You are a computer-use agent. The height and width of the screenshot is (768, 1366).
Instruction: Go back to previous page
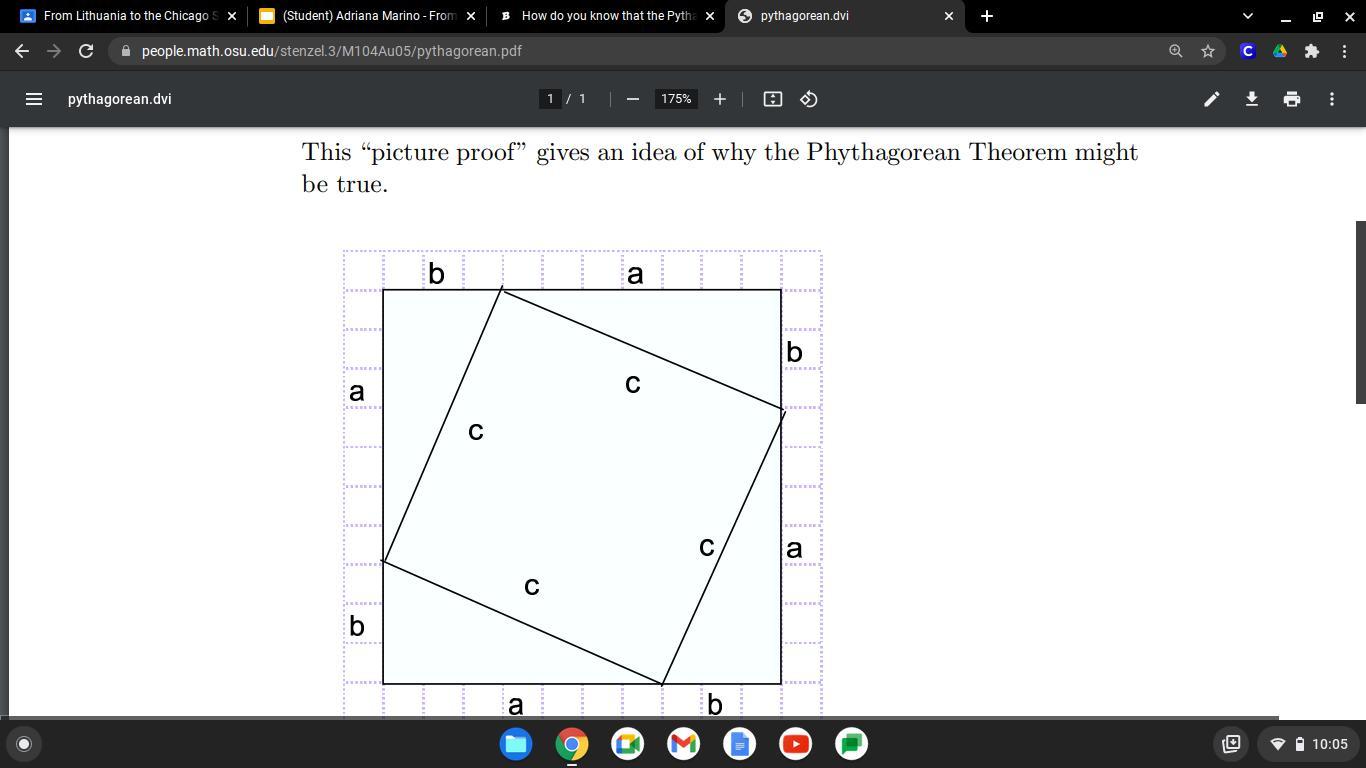[22, 51]
